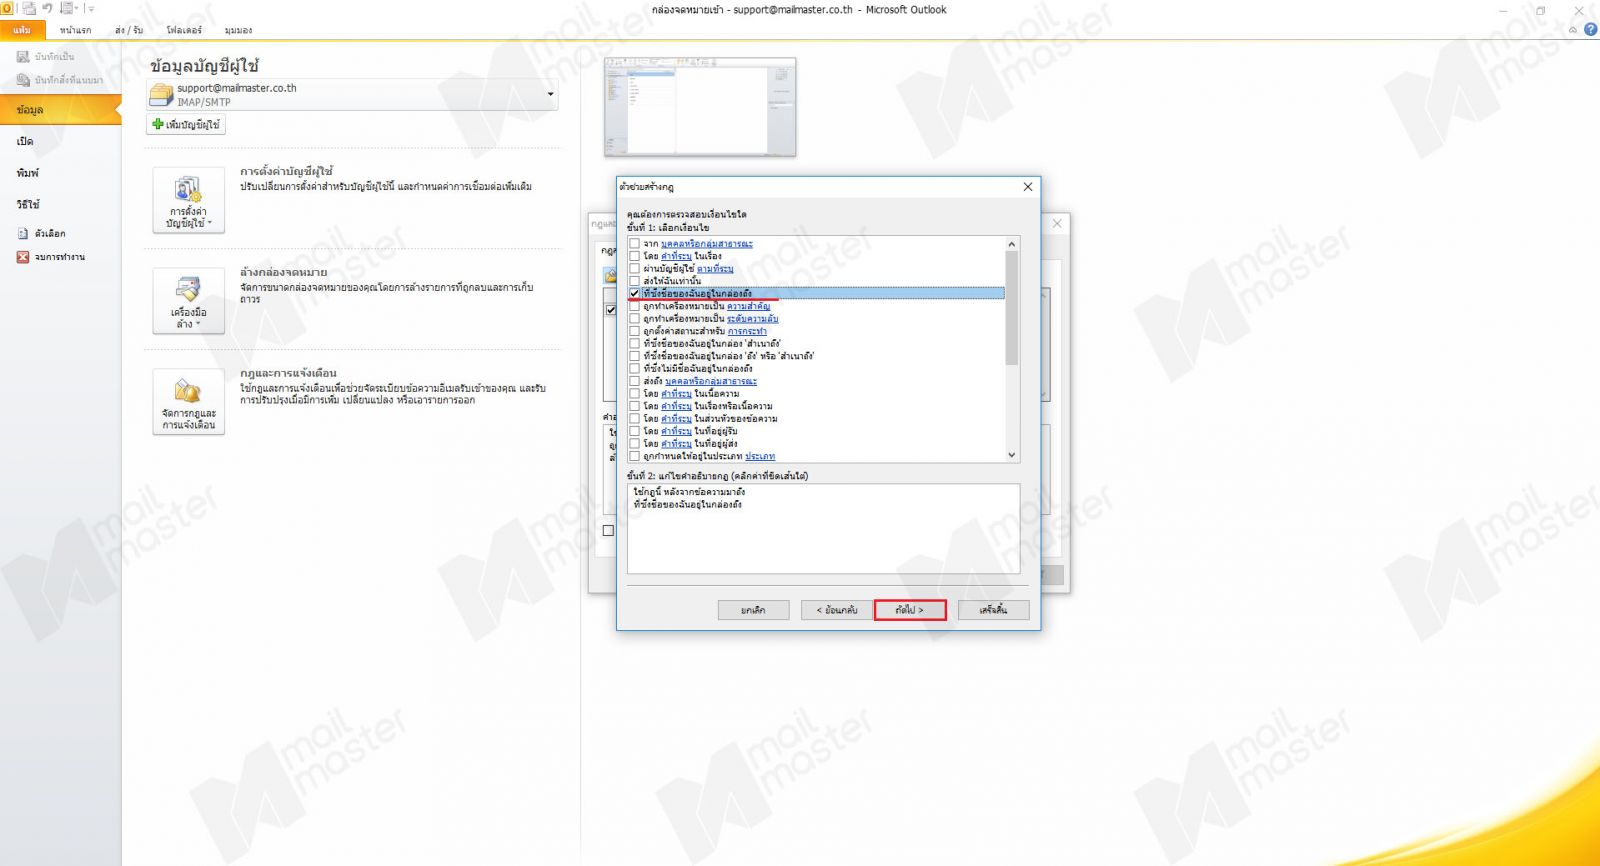Uncheck the ที่ซึ่งชื่อของฉันอยู่ในกล่องถึง condition box

pyautogui.click(x=634, y=293)
